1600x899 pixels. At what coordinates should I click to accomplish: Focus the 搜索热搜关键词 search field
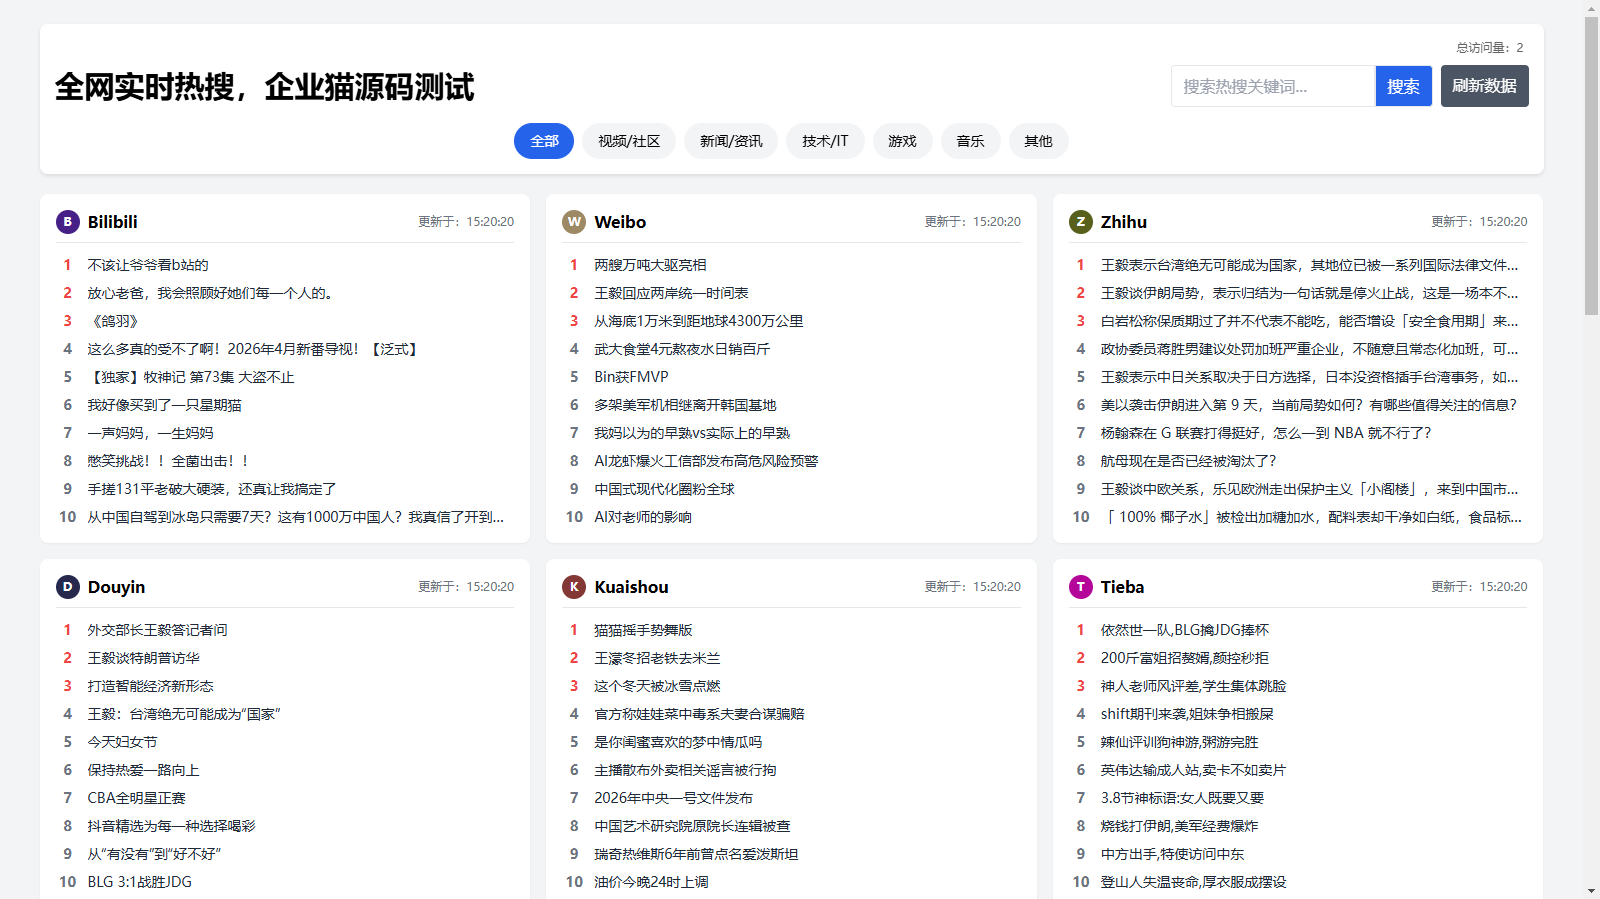(1273, 86)
